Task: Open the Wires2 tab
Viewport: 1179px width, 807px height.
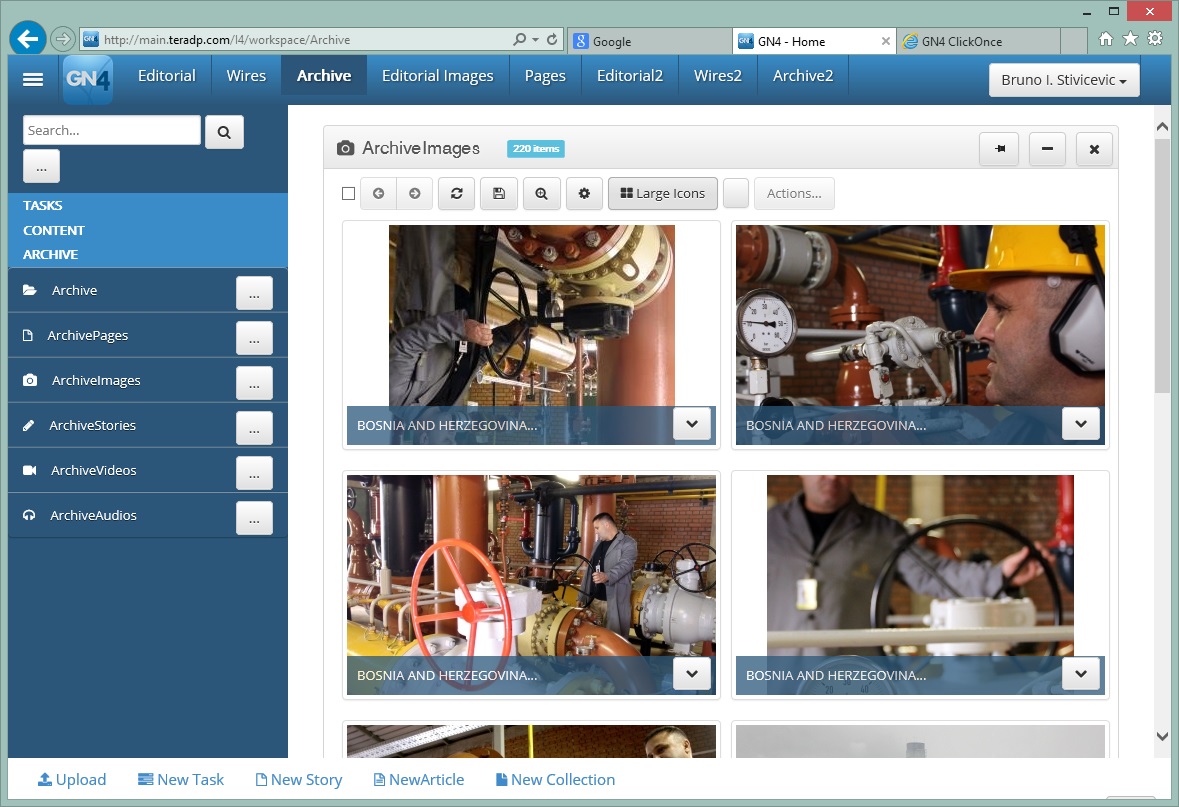Action: pyautogui.click(x=717, y=75)
